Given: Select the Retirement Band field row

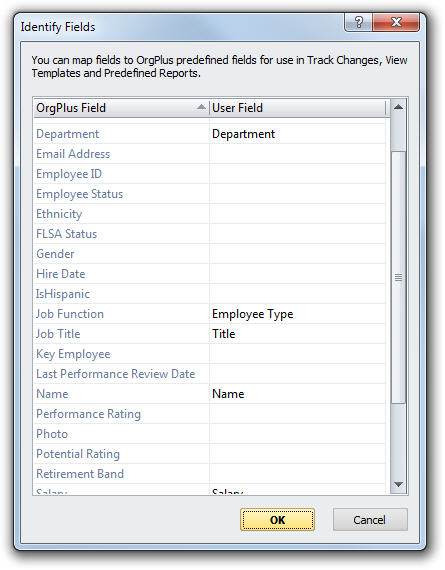Looking at the screenshot, I should [x=209, y=474].
